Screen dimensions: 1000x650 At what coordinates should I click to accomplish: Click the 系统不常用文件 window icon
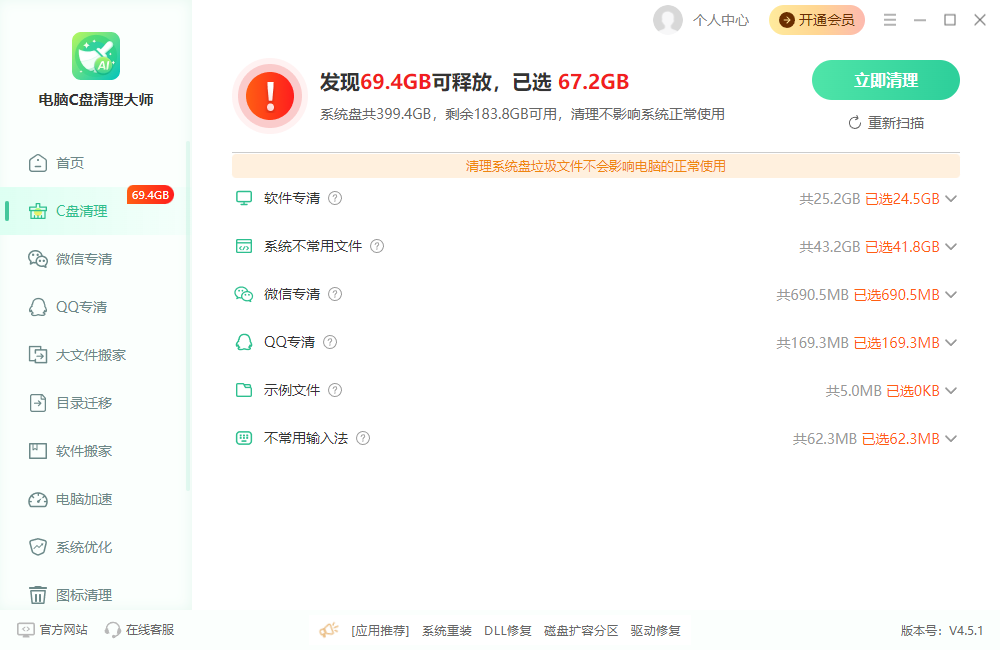(x=244, y=246)
